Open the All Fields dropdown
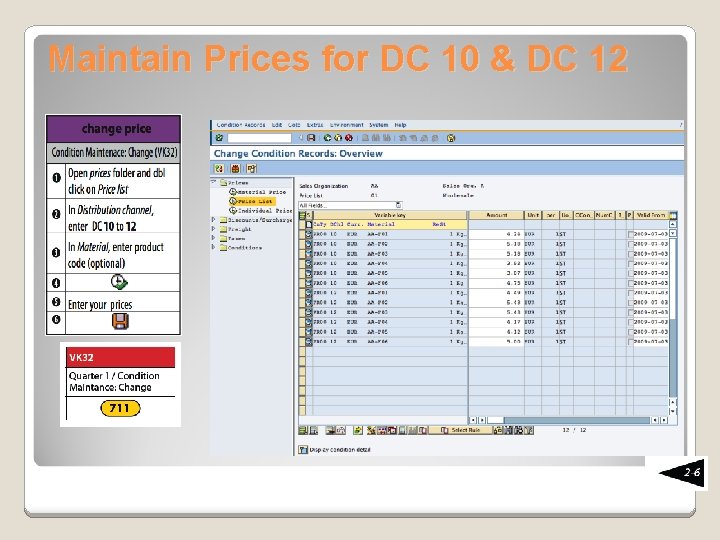 click(399, 205)
